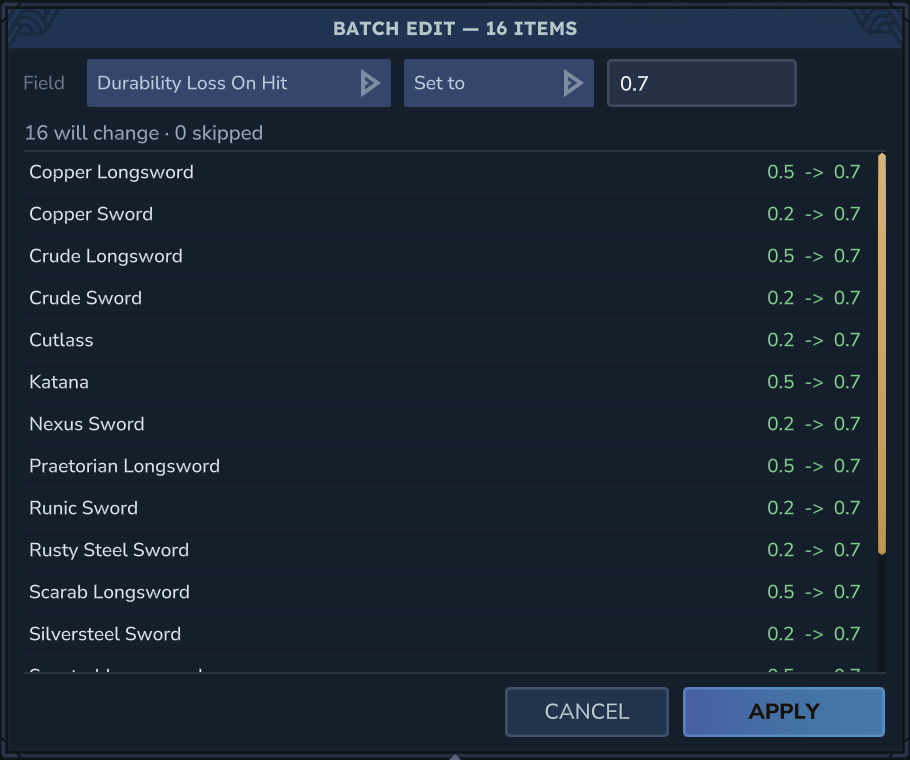Choose the Cutlass item in the list
The height and width of the screenshot is (760, 910).
[x=447, y=340]
